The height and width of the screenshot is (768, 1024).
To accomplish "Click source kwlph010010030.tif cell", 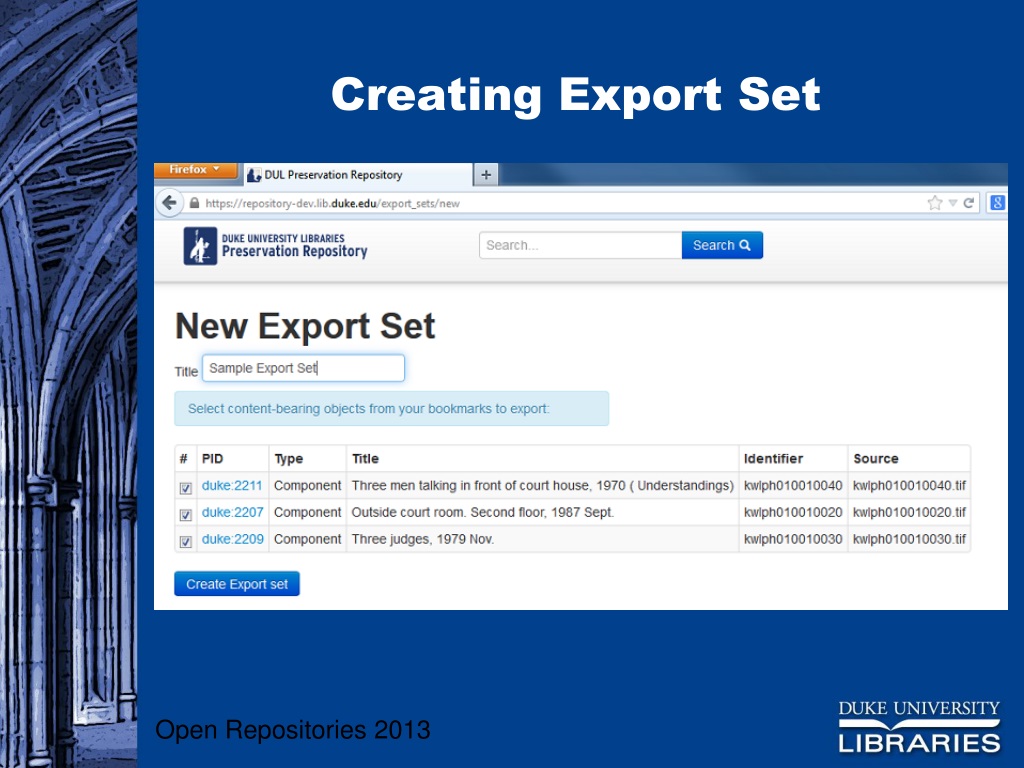I will (909, 539).
